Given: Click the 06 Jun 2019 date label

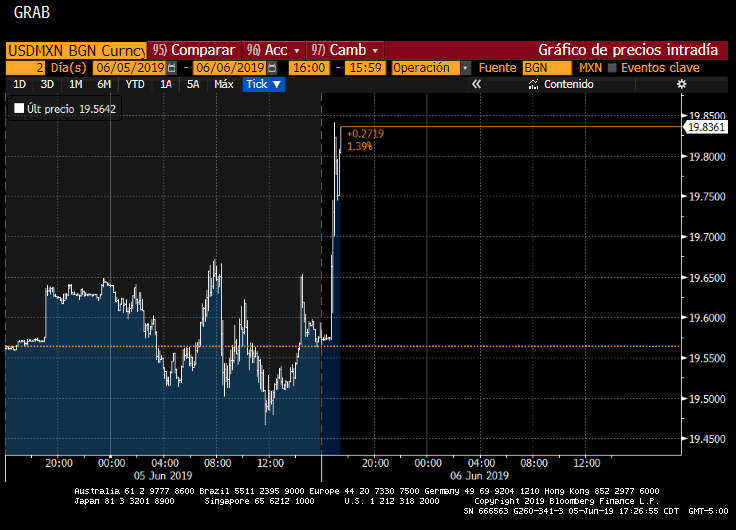Looking at the screenshot, I should click(x=479, y=476).
